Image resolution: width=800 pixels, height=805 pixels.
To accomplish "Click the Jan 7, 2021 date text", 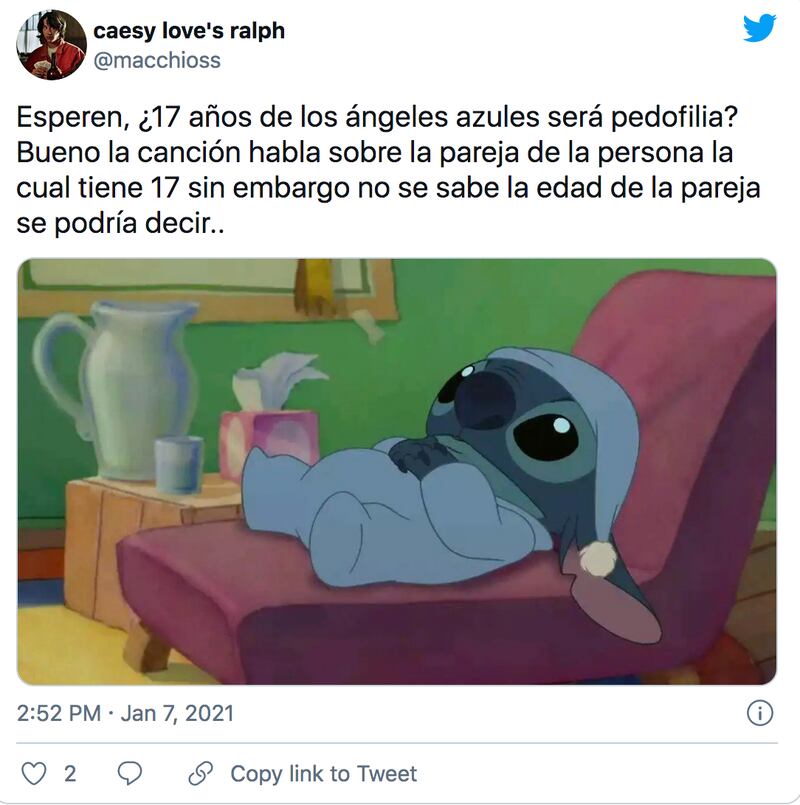I will point(177,713).
